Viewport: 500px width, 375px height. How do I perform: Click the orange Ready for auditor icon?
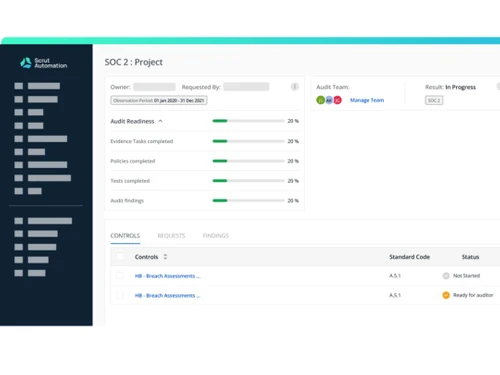pyautogui.click(x=446, y=295)
